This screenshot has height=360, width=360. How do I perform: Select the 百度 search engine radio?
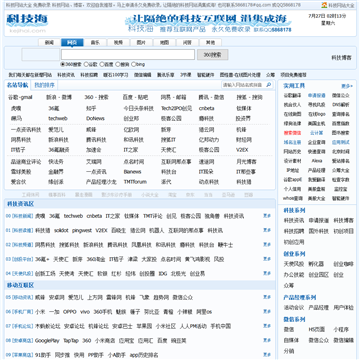tap(101, 64)
